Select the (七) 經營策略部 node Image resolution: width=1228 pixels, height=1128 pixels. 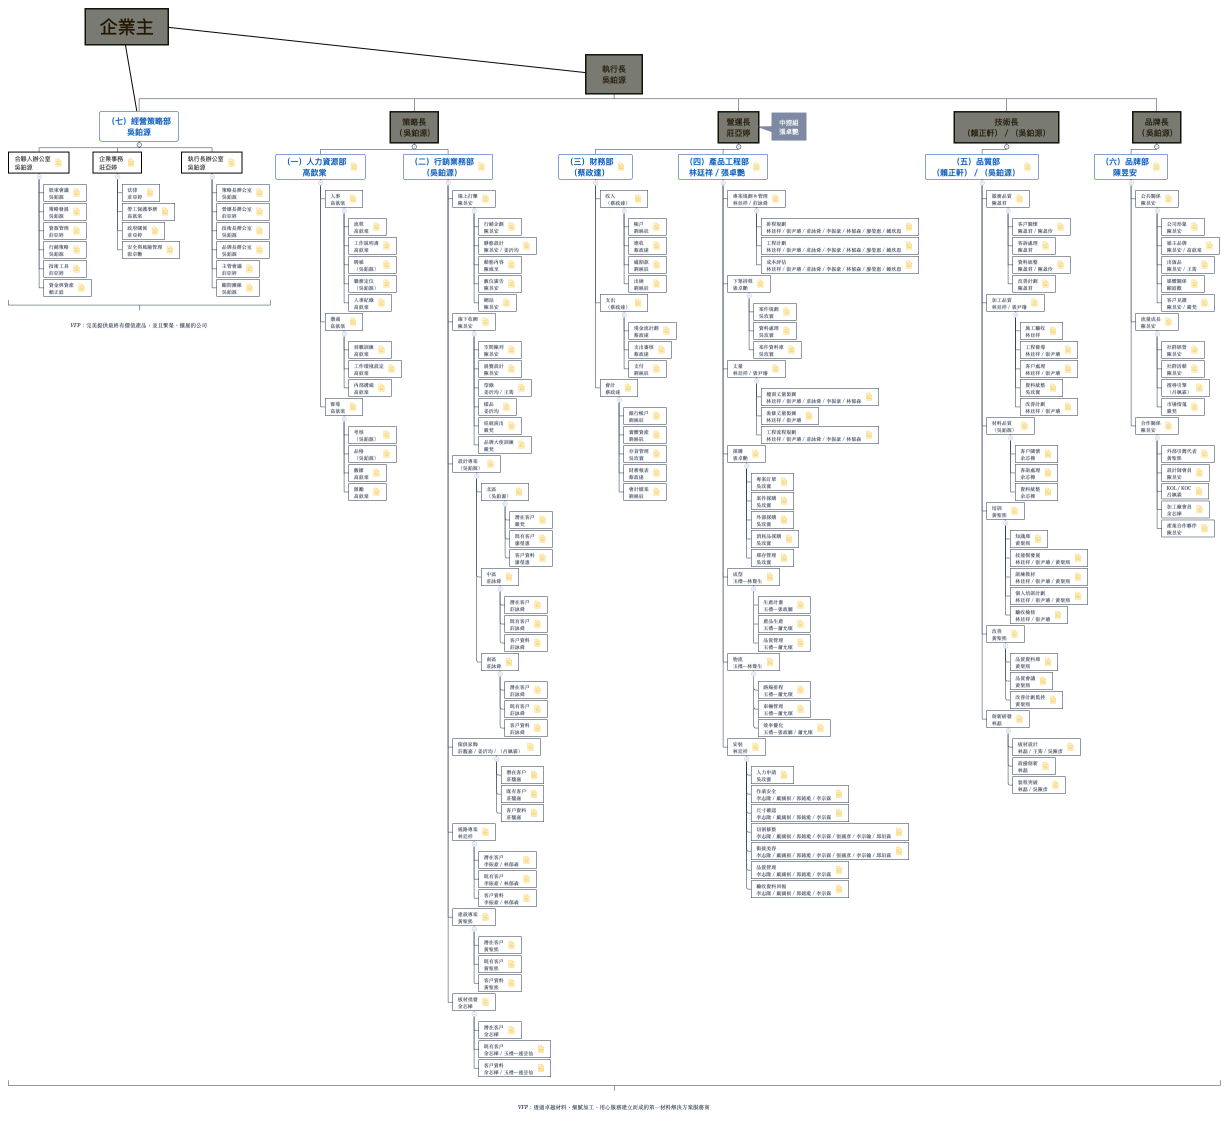click(x=139, y=126)
